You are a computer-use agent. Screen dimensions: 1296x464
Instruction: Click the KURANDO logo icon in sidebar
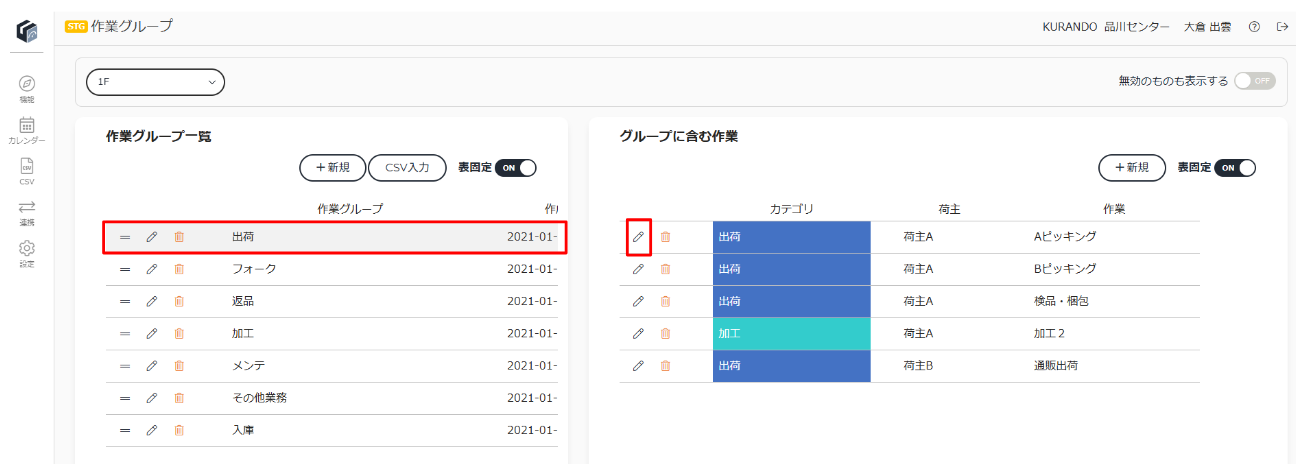tap(27, 31)
